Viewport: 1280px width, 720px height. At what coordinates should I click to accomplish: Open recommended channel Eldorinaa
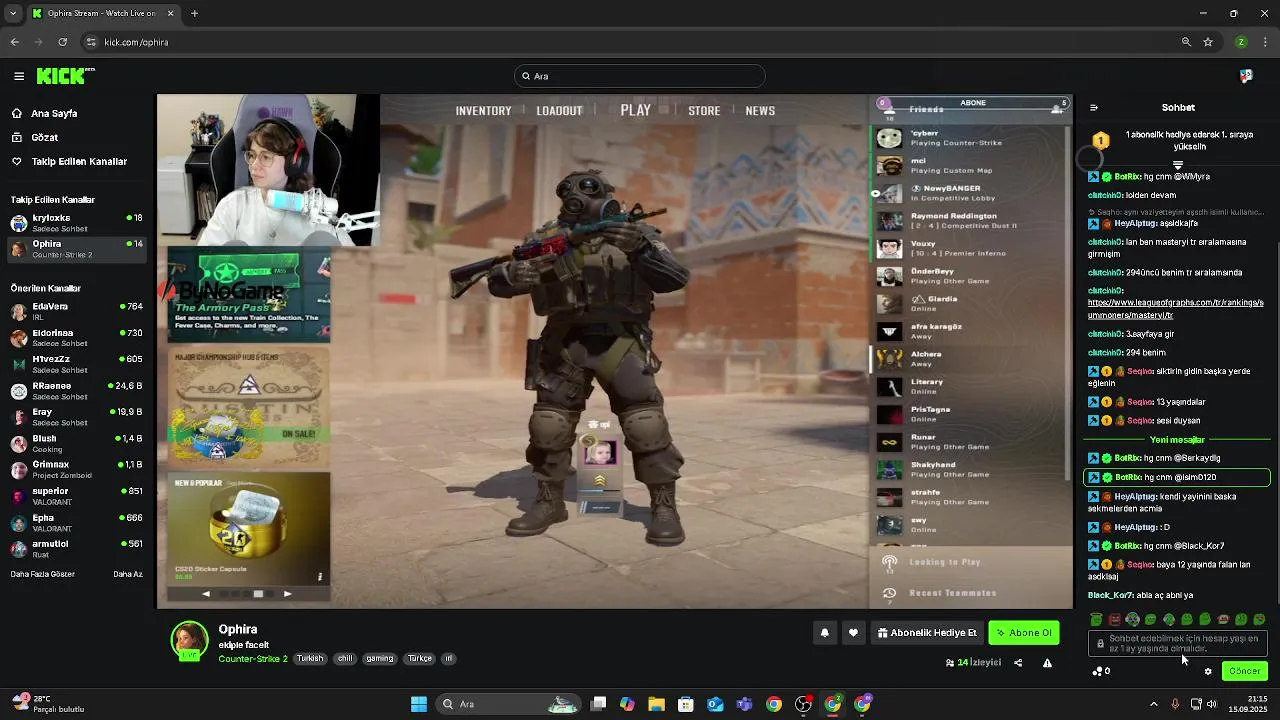75,337
